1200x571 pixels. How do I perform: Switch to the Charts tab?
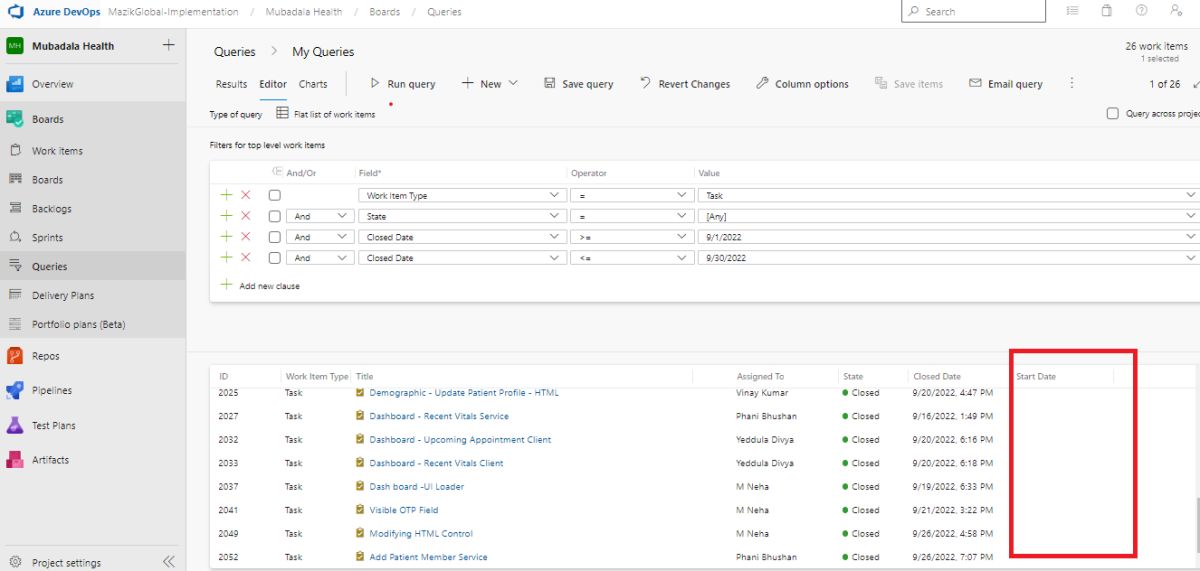tap(313, 84)
